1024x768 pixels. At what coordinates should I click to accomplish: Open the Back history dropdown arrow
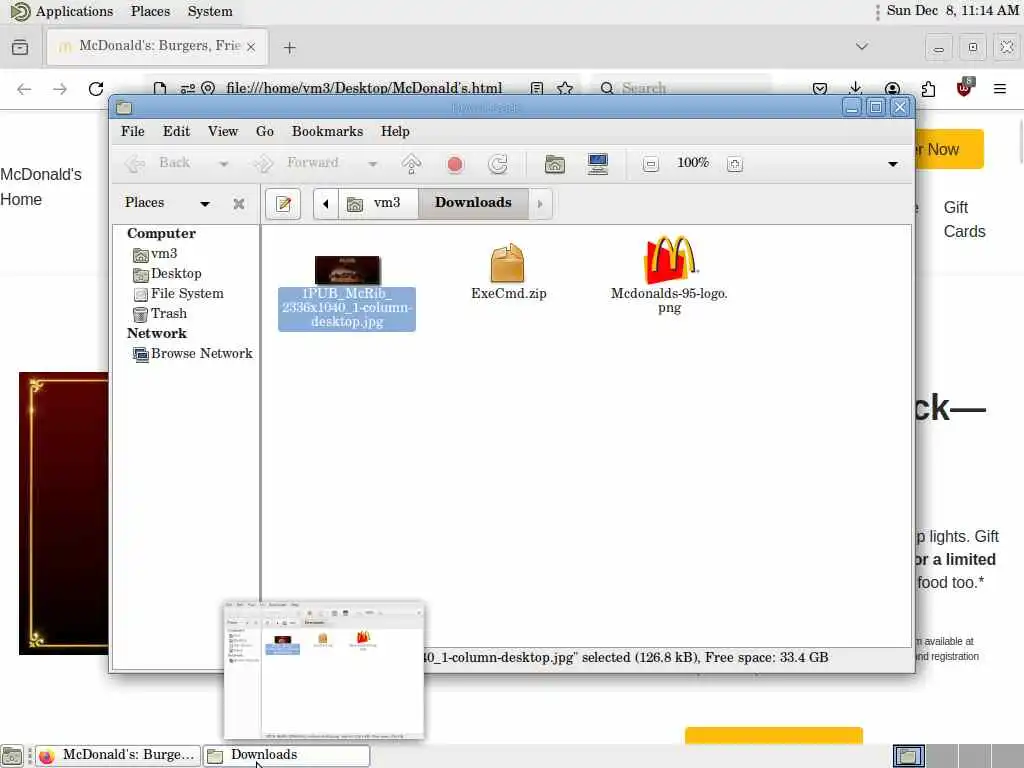(223, 164)
